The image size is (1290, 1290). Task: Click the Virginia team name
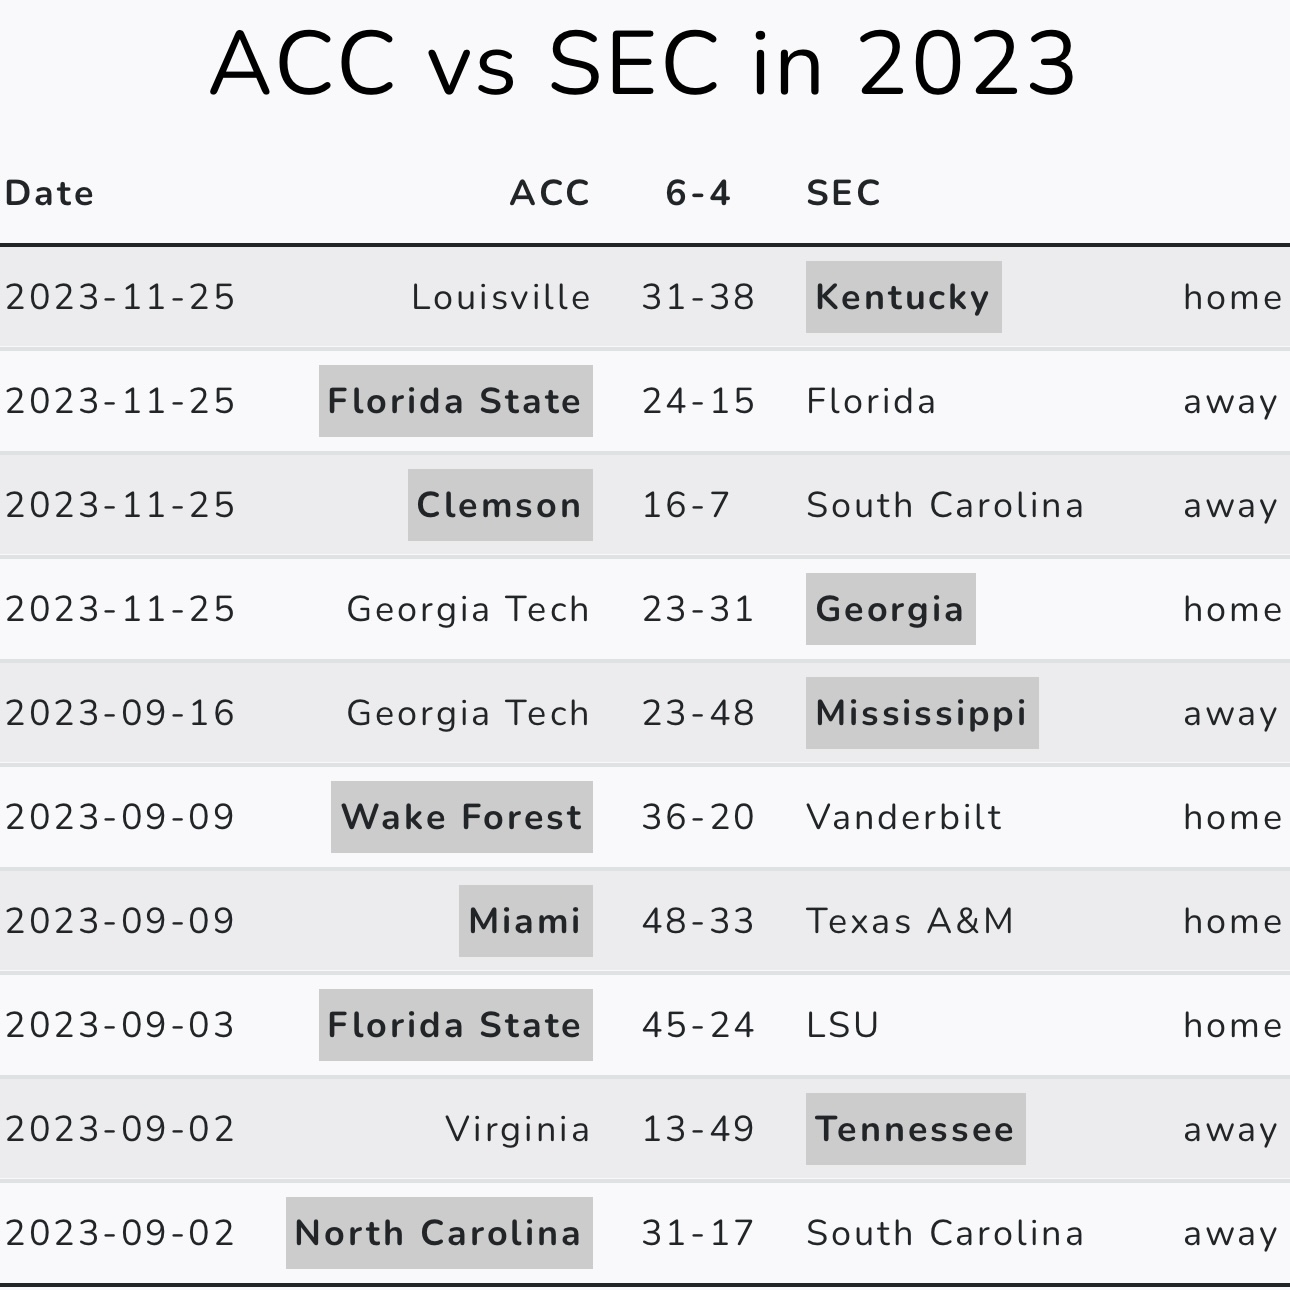(x=517, y=1129)
